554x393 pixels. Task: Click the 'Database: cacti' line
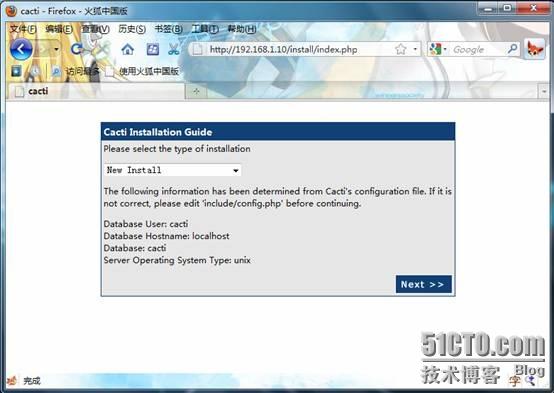coord(135,248)
